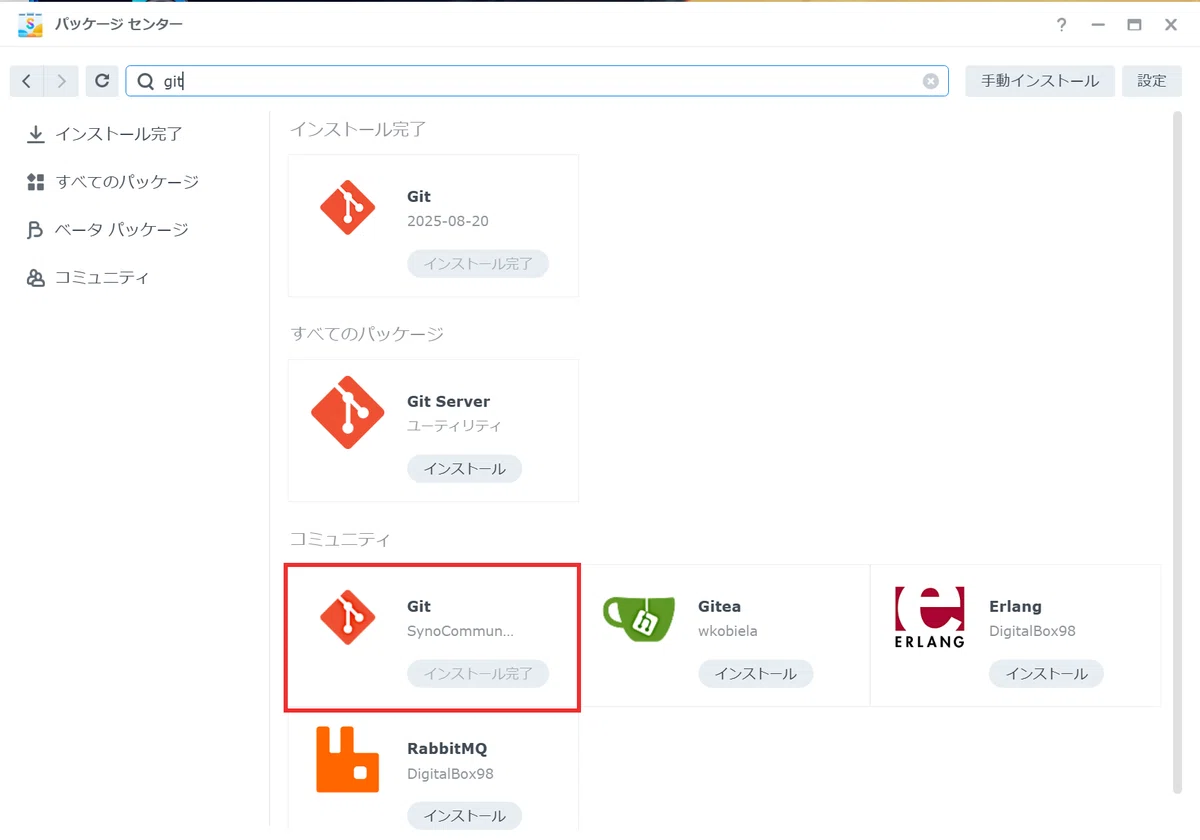This screenshot has width=1200, height=840.
Task: Click the magnifier search icon
Action: click(x=146, y=81)
